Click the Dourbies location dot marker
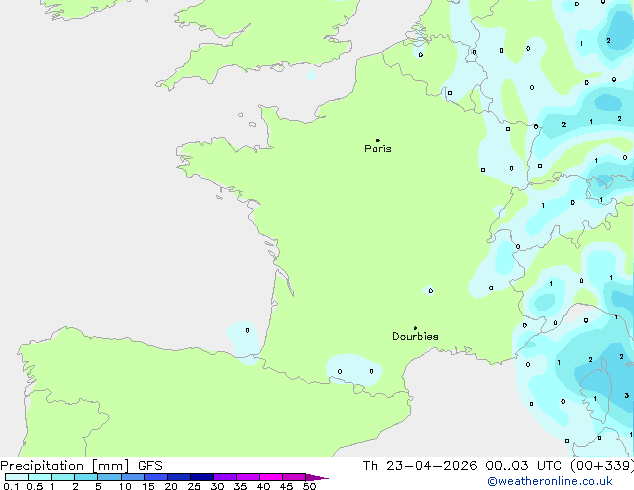634x490 pixels. pos(415,328)
